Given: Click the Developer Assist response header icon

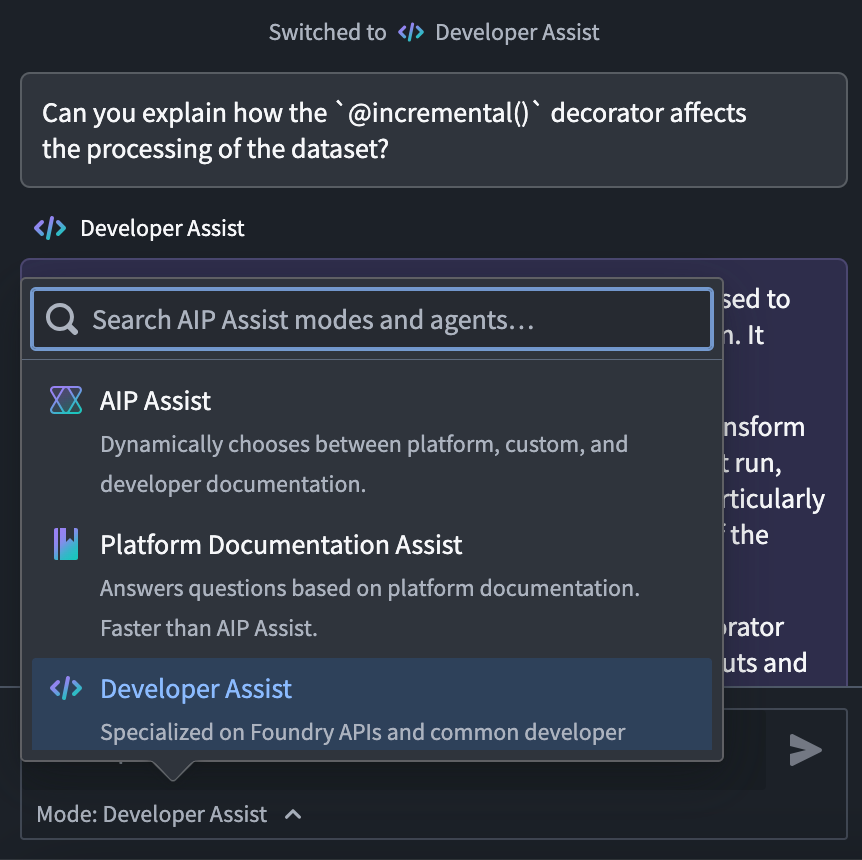Looking at the screenshot, I should click(50, 228).
